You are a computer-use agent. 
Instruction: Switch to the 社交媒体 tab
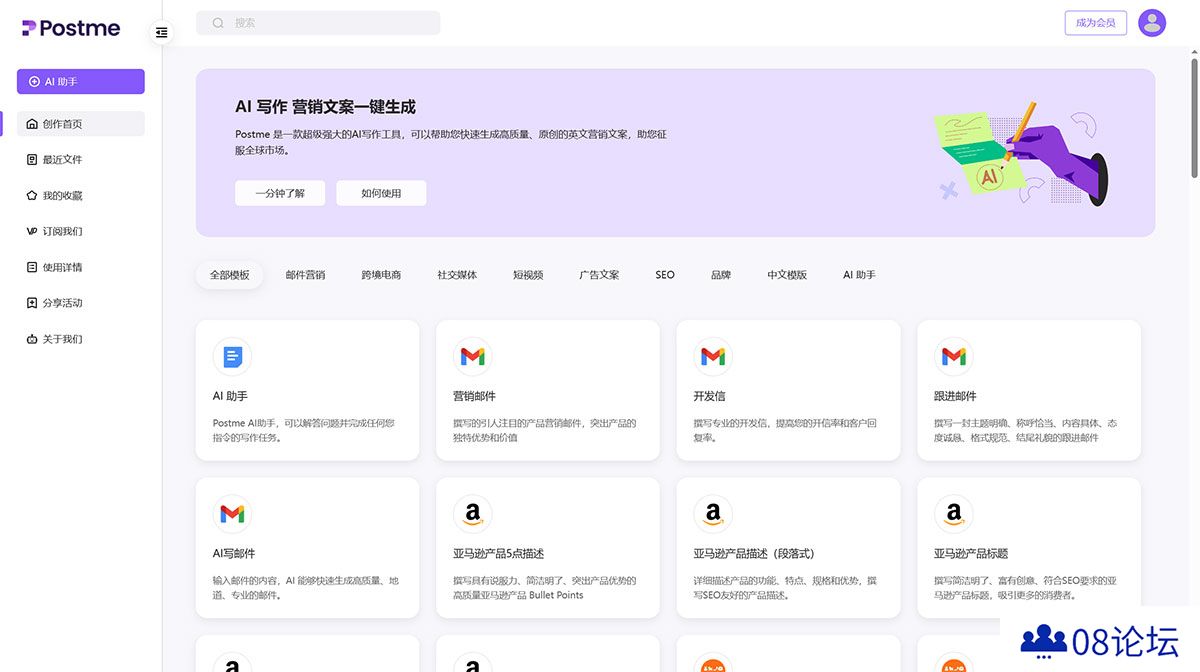(x=457, y=275)
